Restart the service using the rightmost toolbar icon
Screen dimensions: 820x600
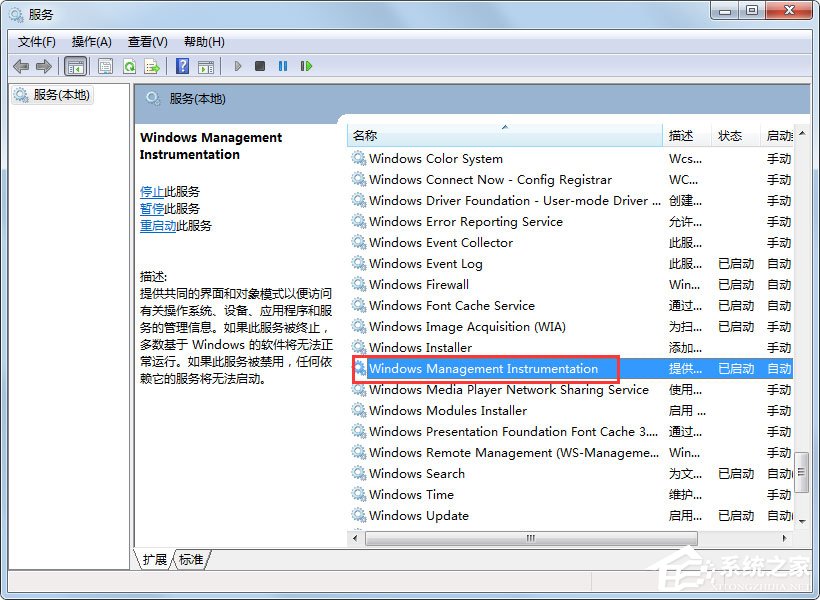click(307, 65)
